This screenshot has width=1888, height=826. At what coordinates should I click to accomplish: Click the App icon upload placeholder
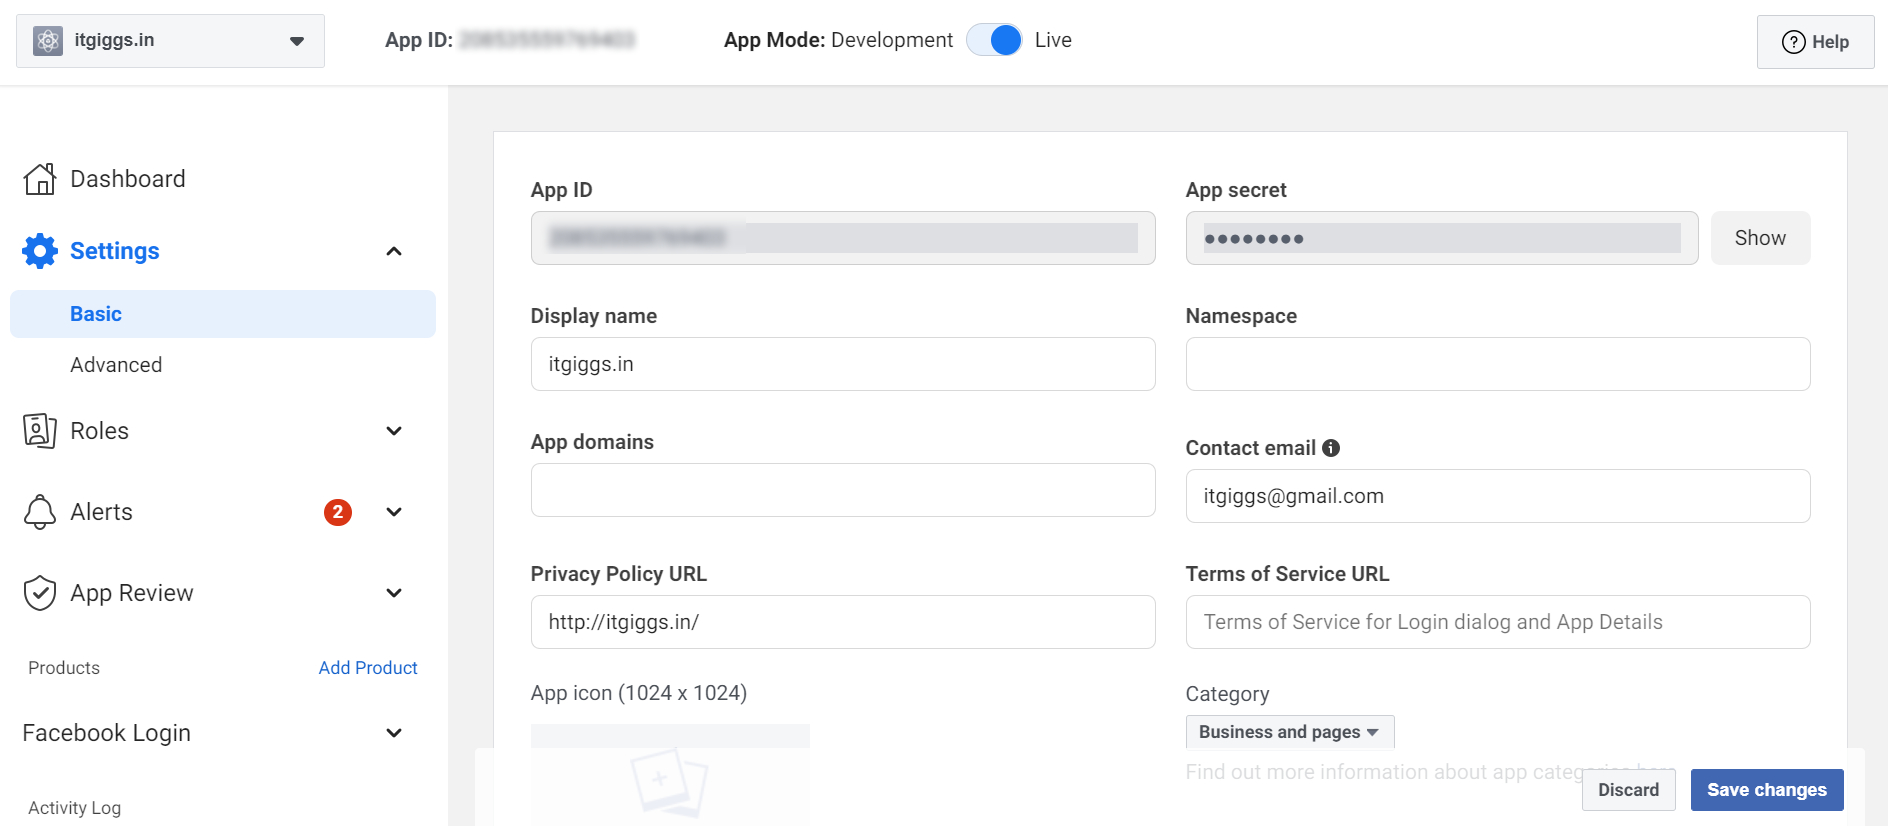coord(670,776)
